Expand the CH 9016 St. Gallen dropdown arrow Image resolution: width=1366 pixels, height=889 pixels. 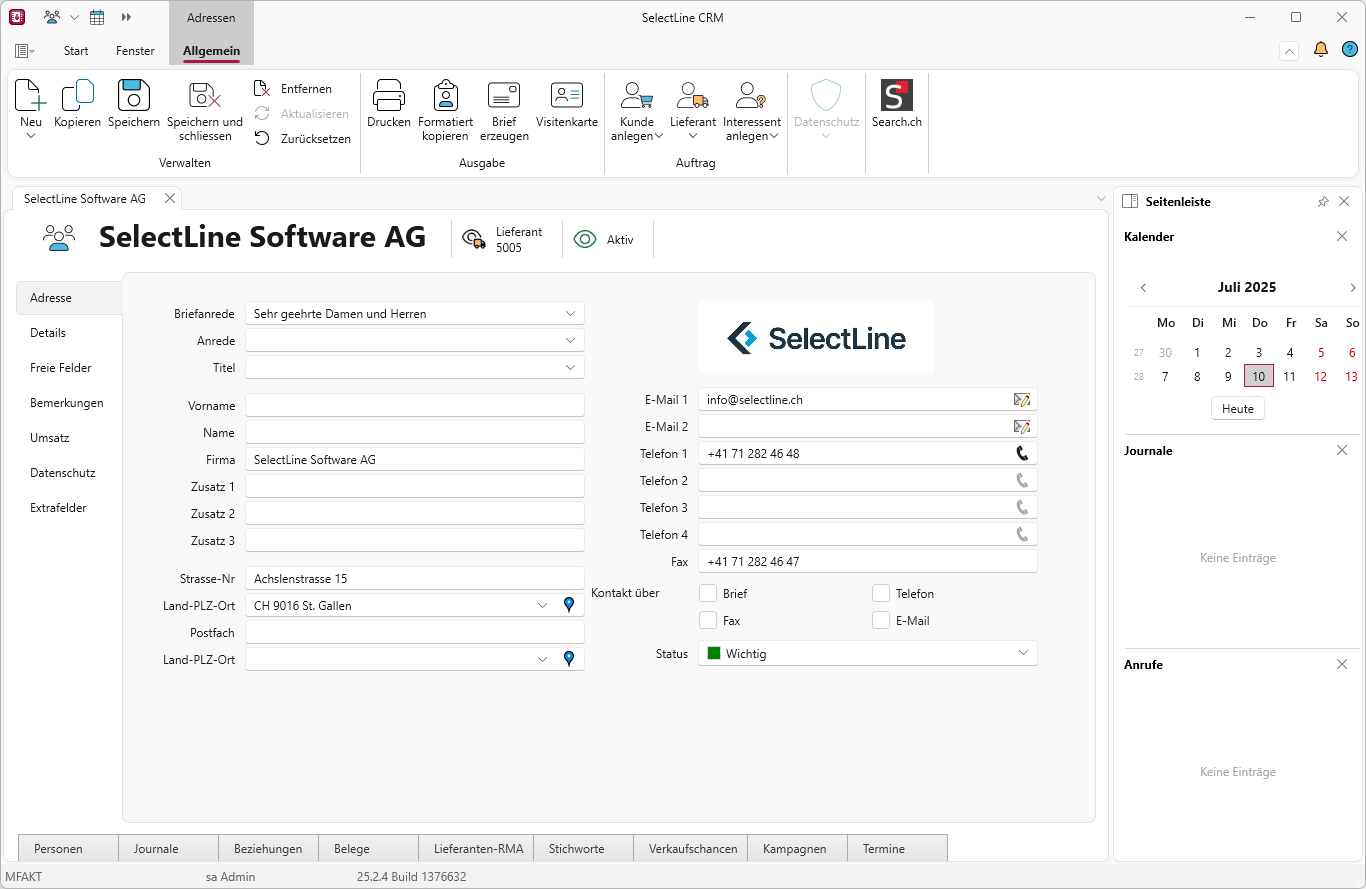tap(542, 605)
